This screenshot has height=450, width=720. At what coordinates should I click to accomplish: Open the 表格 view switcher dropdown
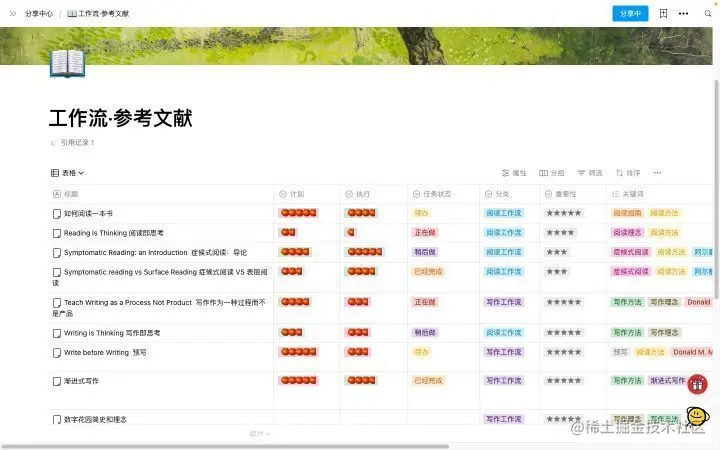click(68, 173)
